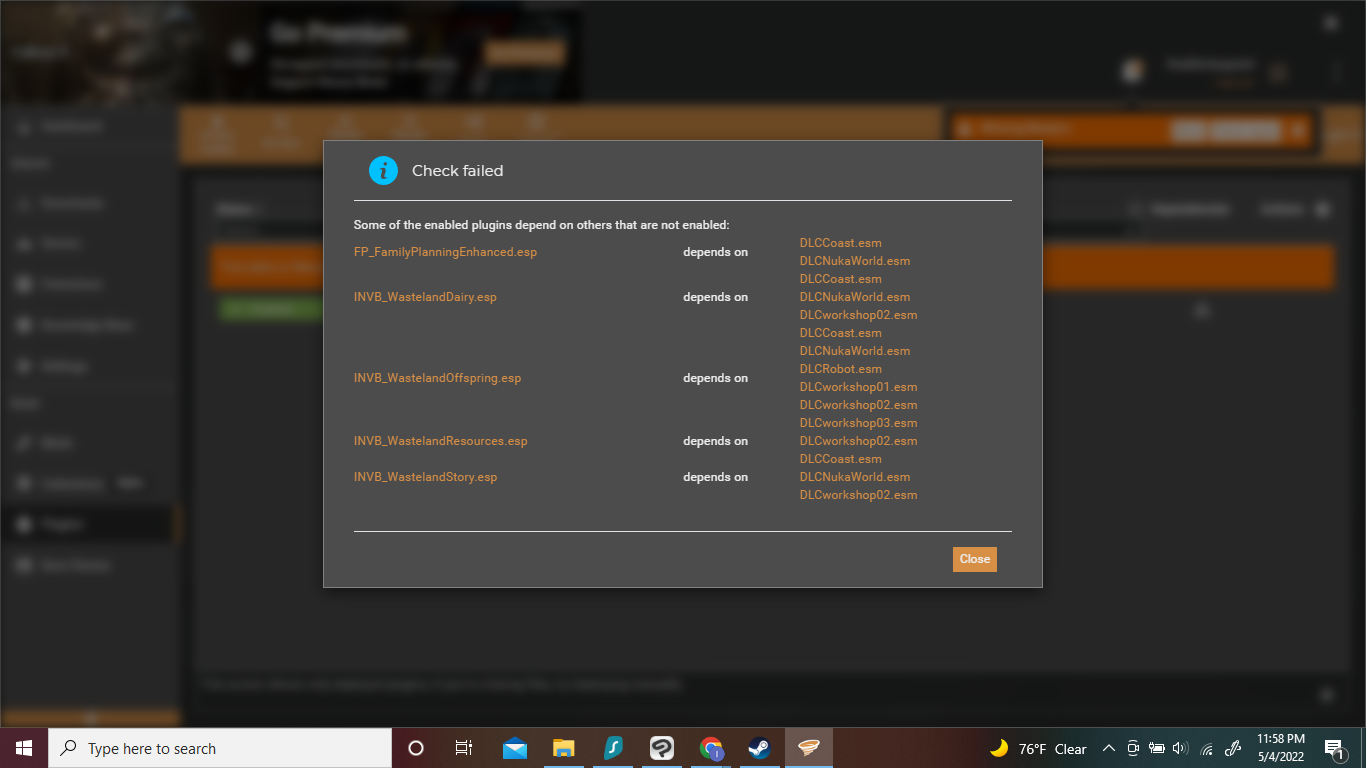Click DLCNukaWorld.esm in INVB_WastelandOffspring.esp dependencies
Screen dimensions: 1366x768
855,351
